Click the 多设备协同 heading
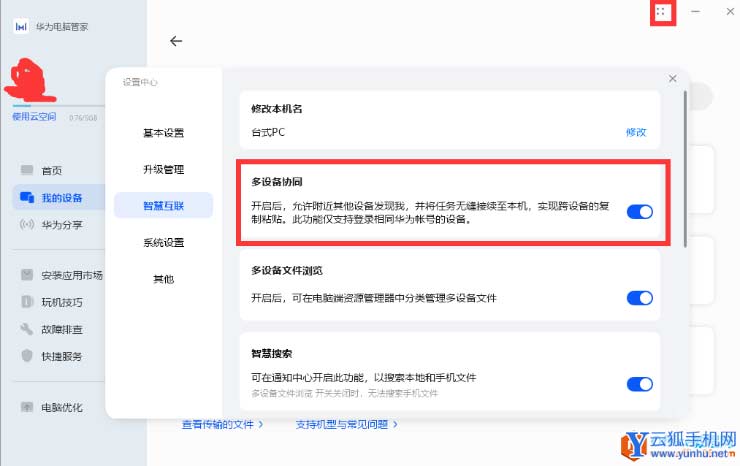Image resolution: width=740 pixels, height=466 pixels. (x=277, y=182)
